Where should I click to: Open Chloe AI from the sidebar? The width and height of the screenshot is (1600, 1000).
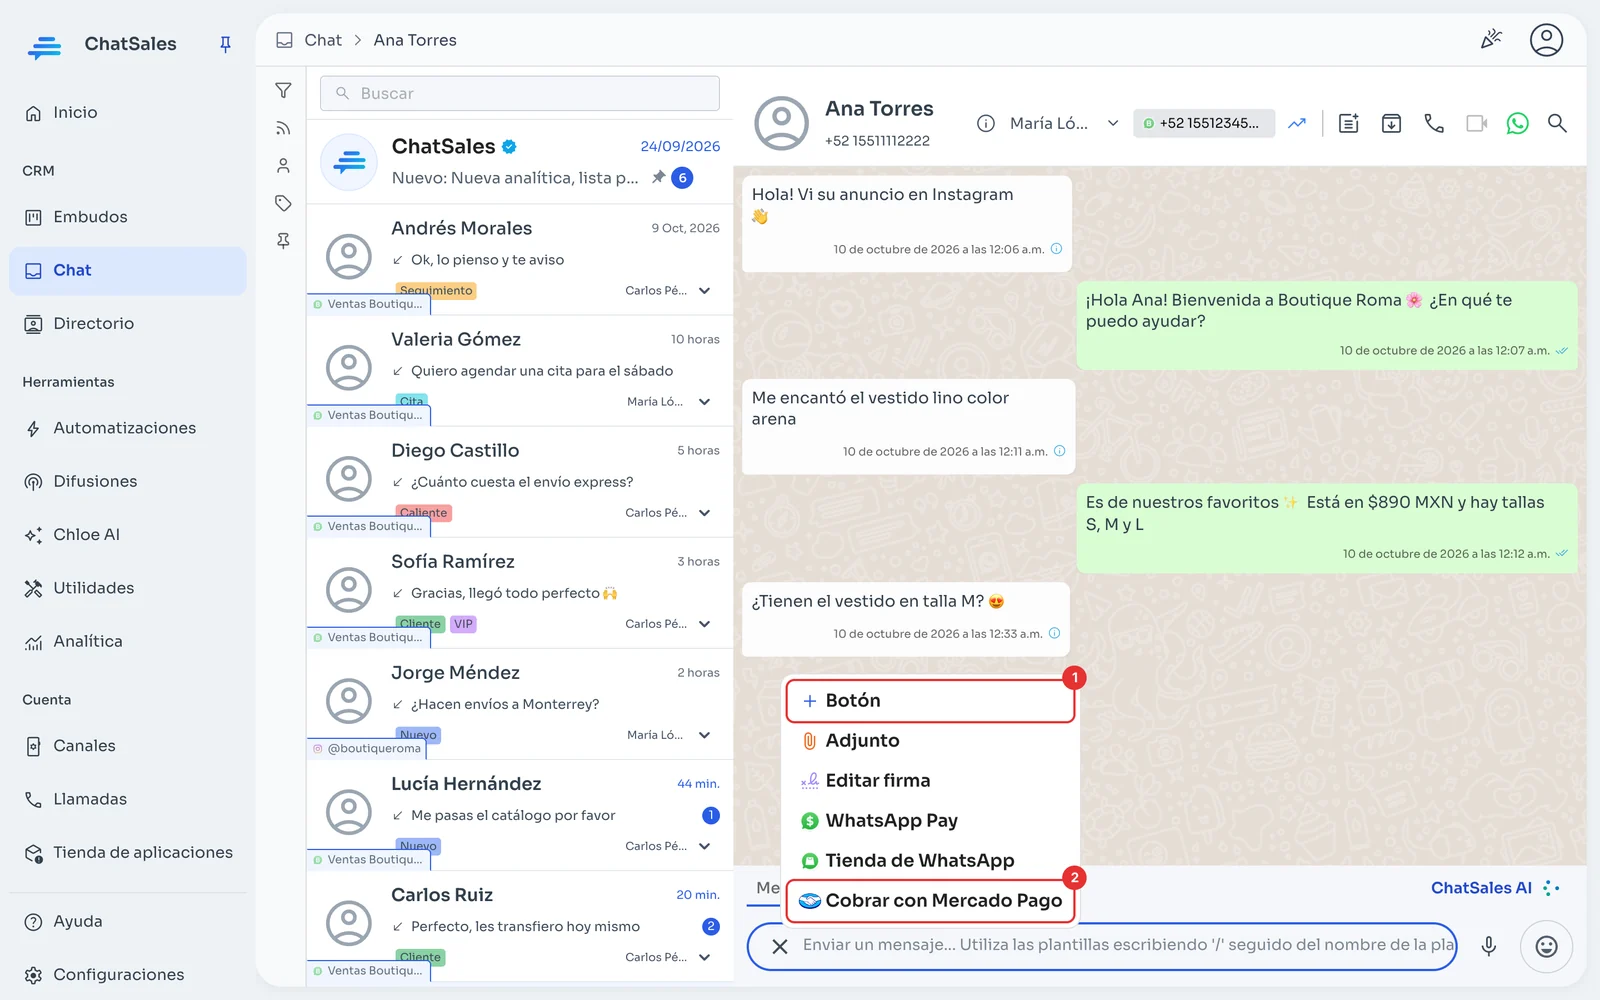click(128, 535)
